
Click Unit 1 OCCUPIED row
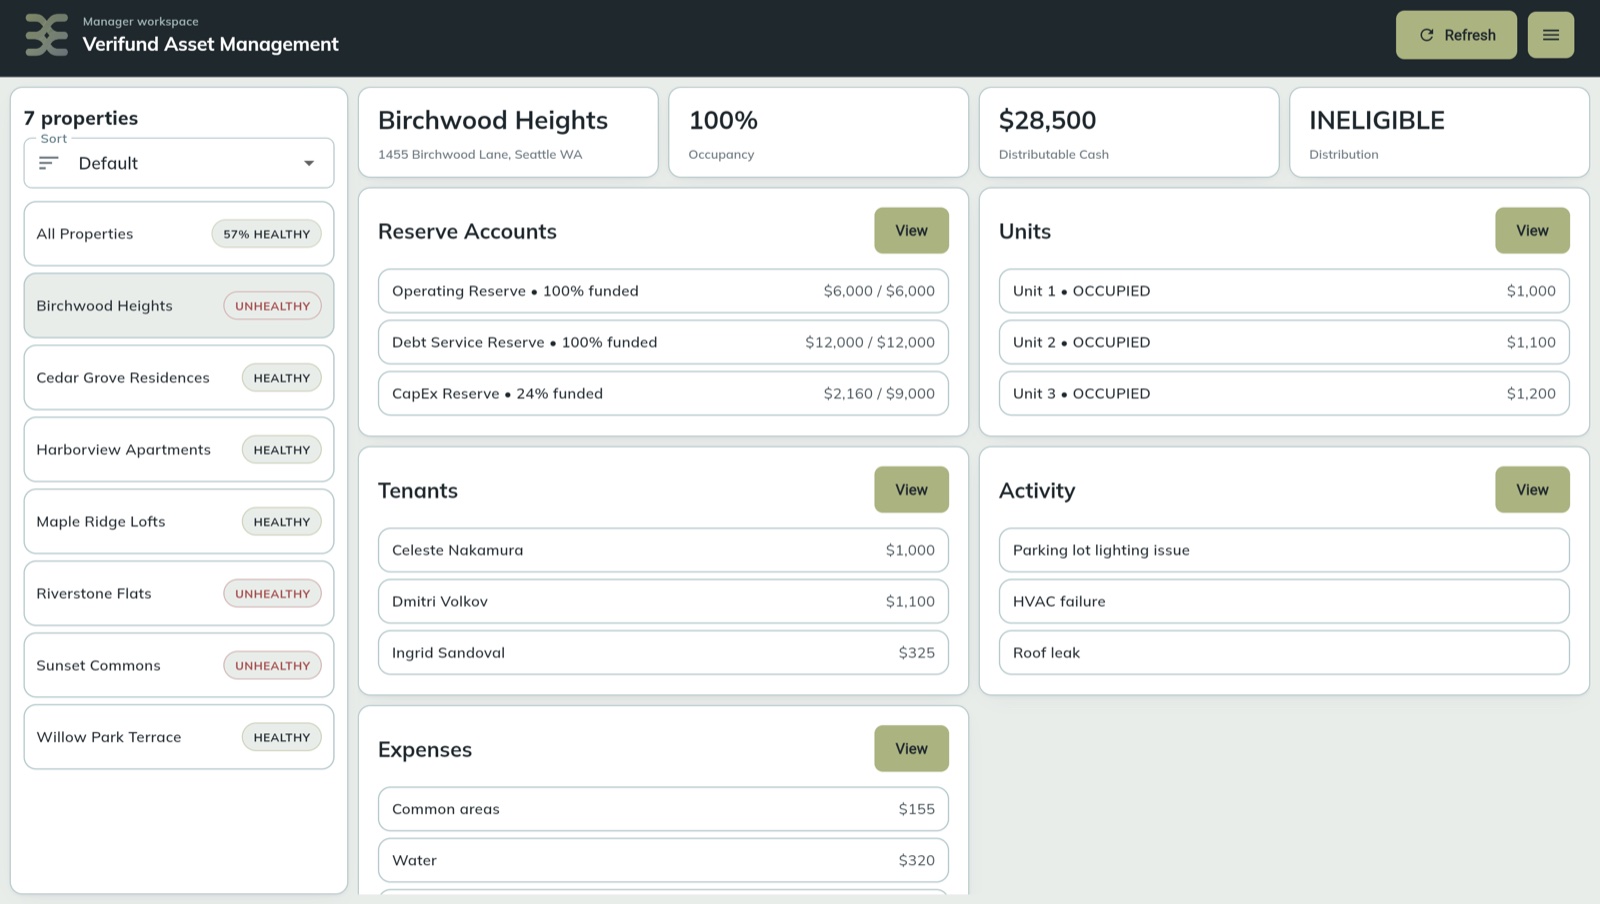click(1284, 291)
